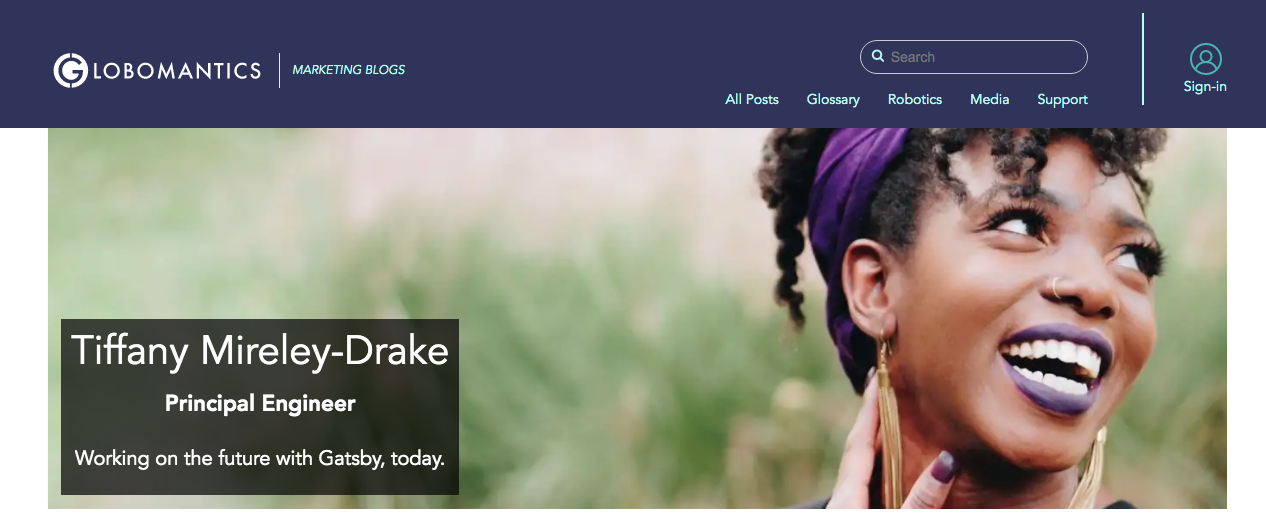Click the Tiffany Mireley-Drake heading
Image resolution: width=1266 pixels, height=514 pixels.
click(260, 350)
